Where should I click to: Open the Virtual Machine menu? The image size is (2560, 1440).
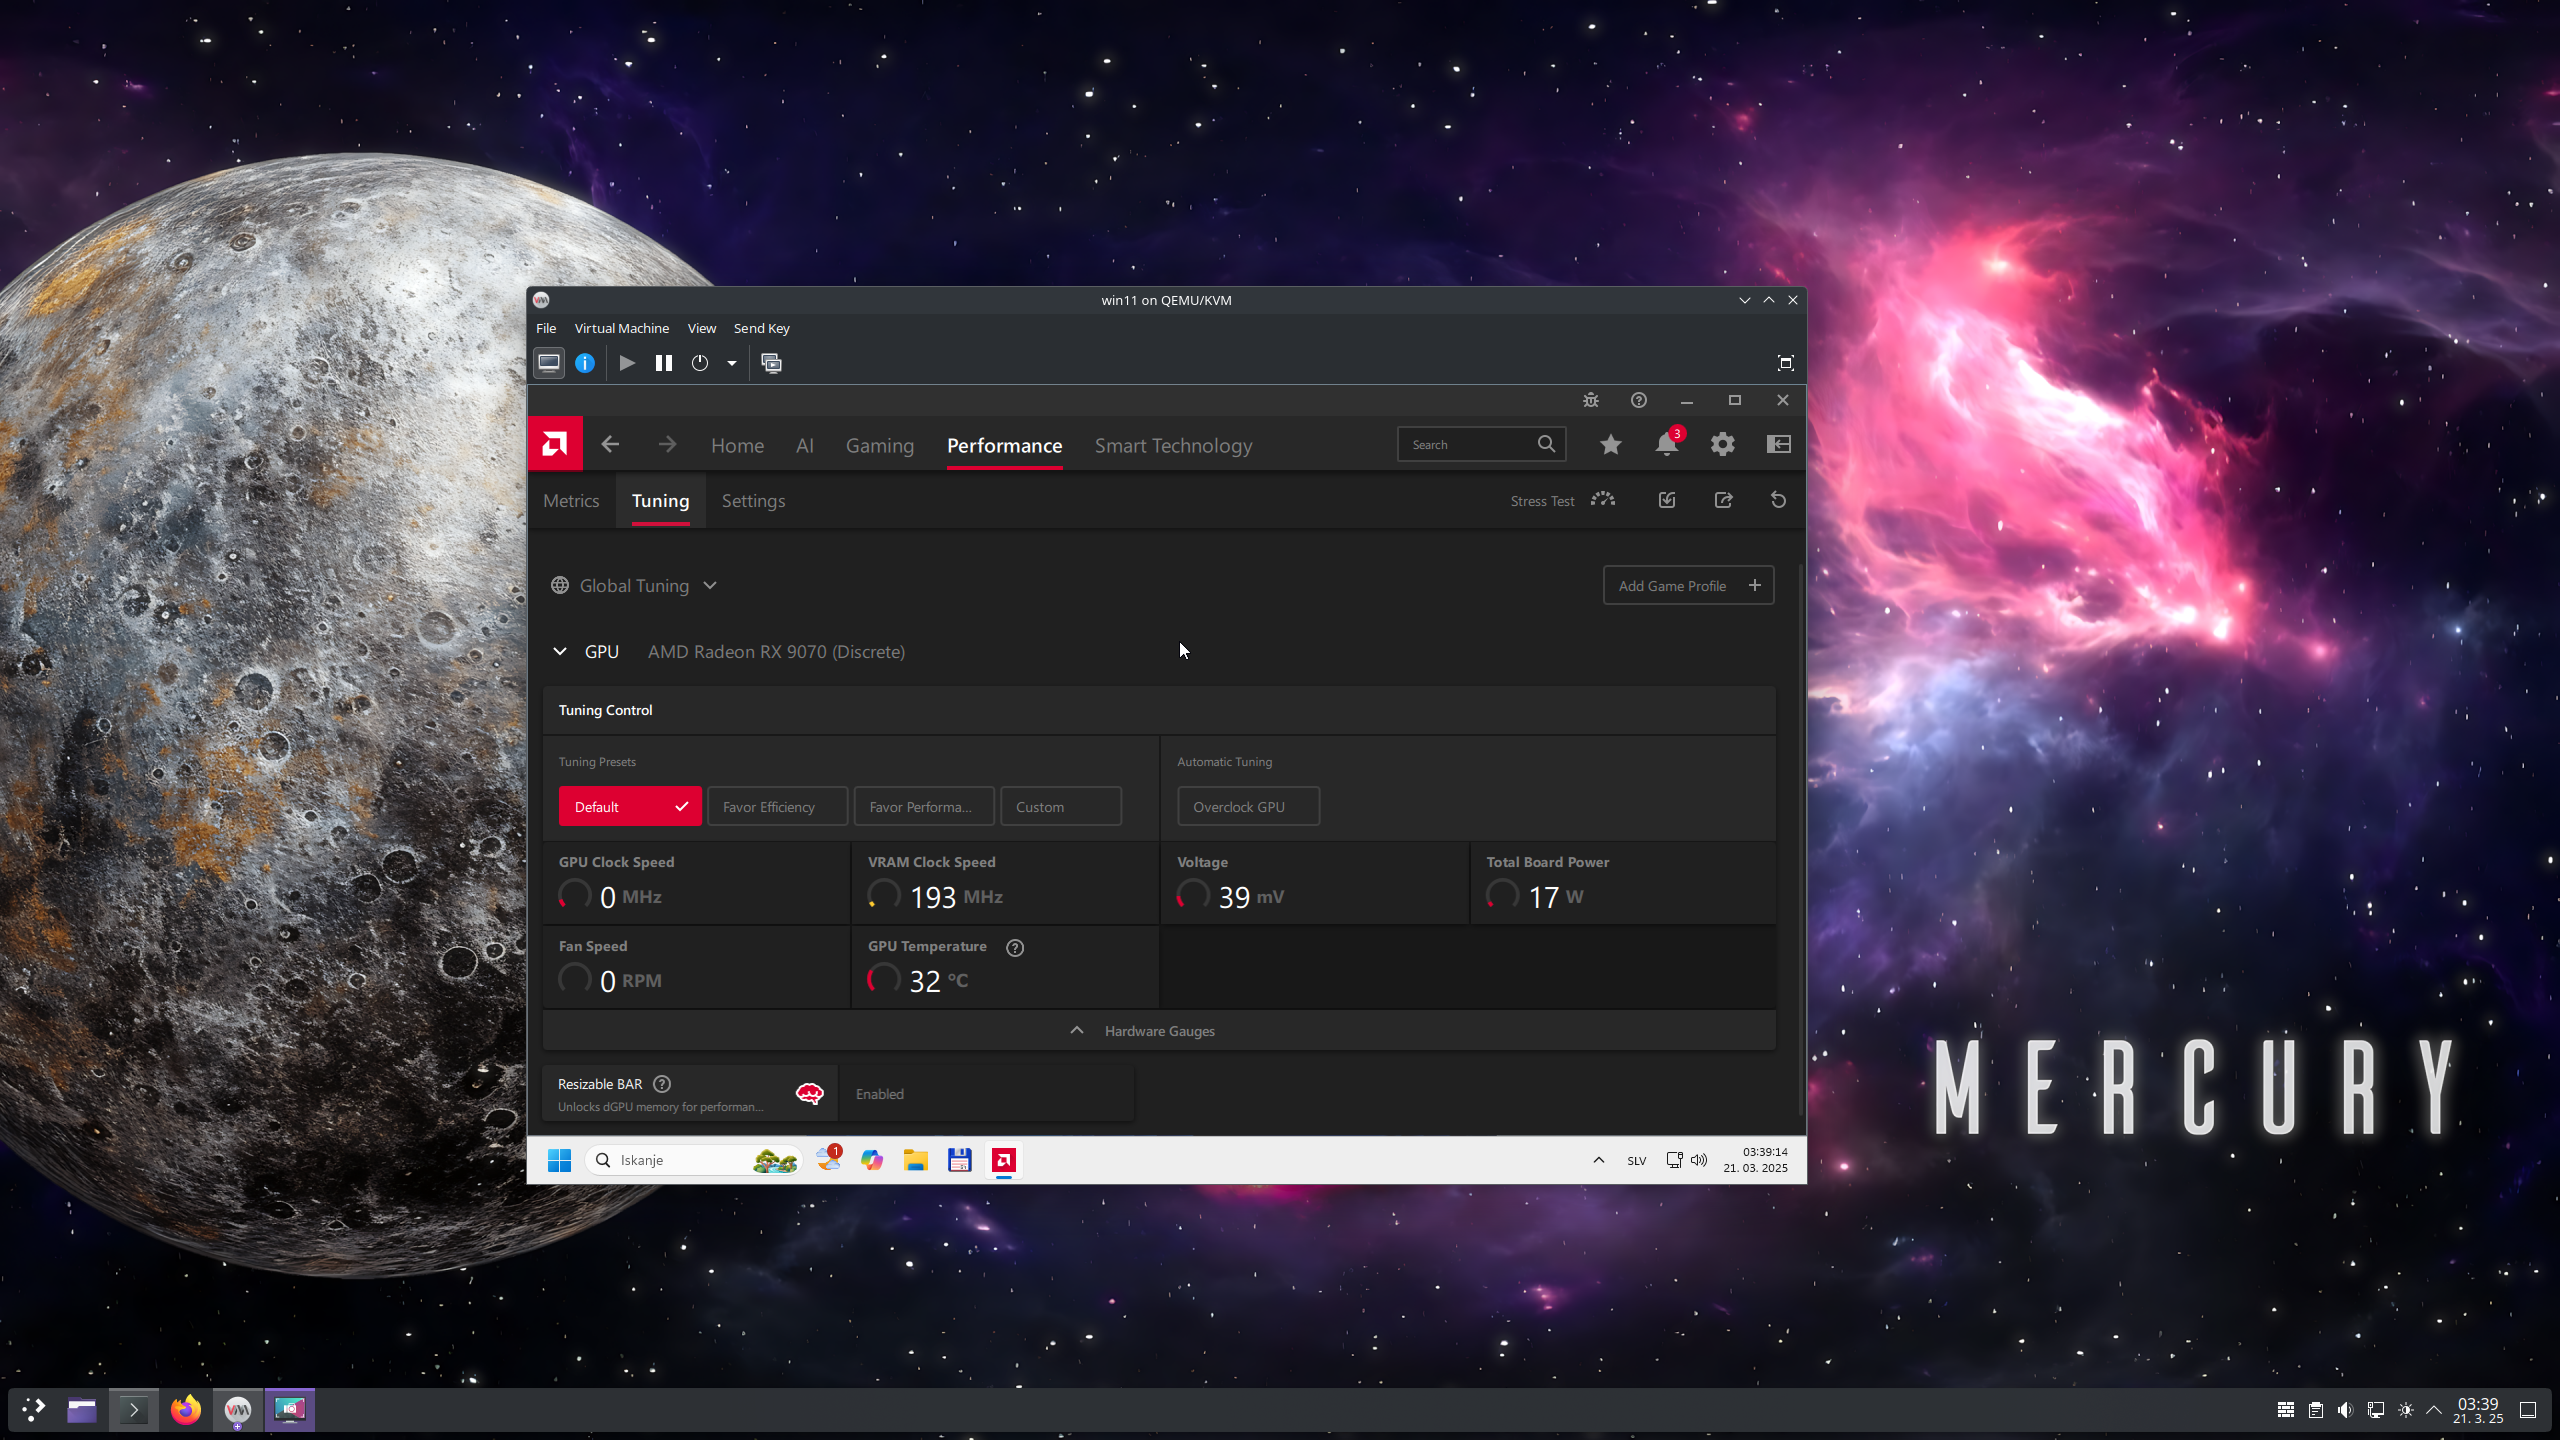click(x=622, y=328)
